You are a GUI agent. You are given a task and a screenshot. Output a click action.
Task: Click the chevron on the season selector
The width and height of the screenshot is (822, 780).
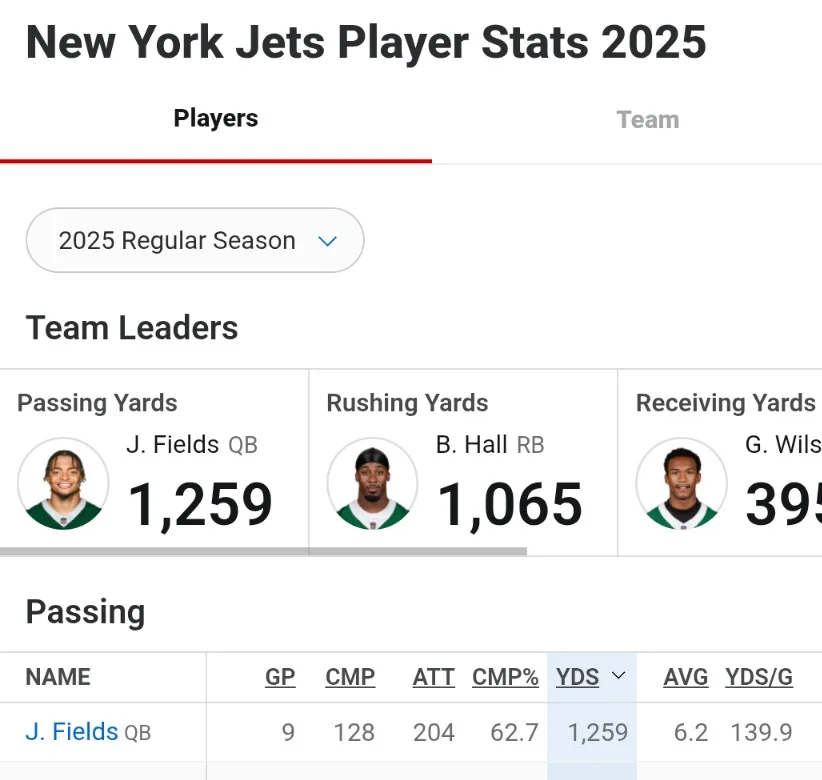click(328, 240)
